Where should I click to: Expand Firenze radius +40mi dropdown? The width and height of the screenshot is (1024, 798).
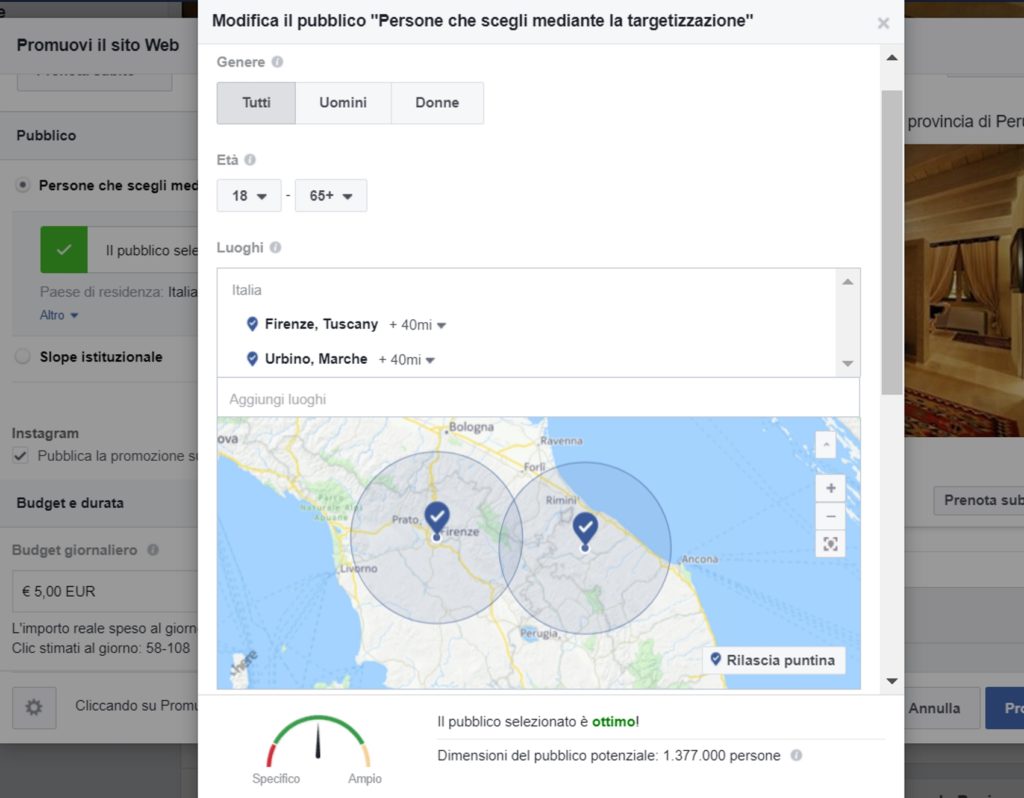pos(418,325)
